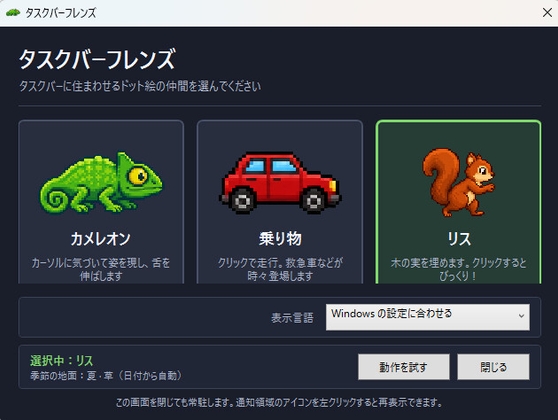Open the 表示言語 language dropdown
The image size is (558, 420).
coord(428,317)
